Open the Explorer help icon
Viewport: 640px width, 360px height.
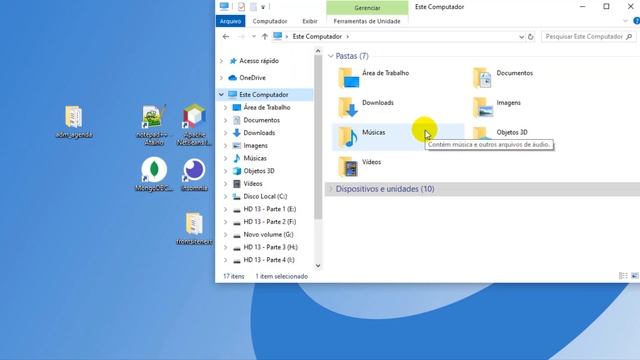[636, 21]
